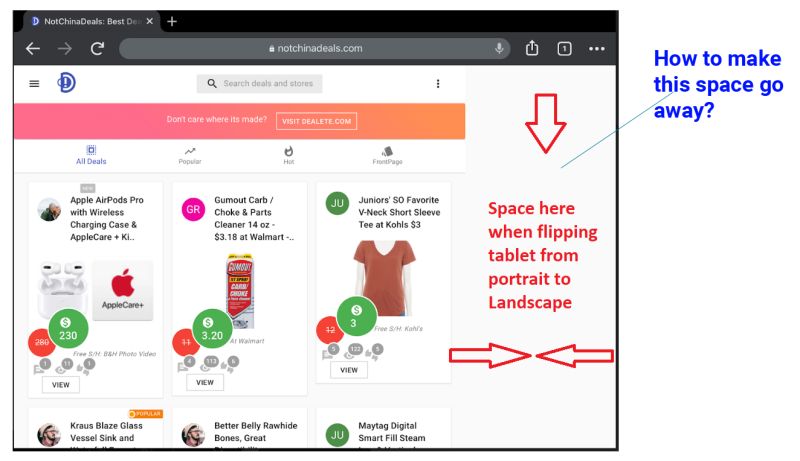Click the comments icon on the Kohls tee deal
Screen dimensions: 800x461
tap(330, 352)
